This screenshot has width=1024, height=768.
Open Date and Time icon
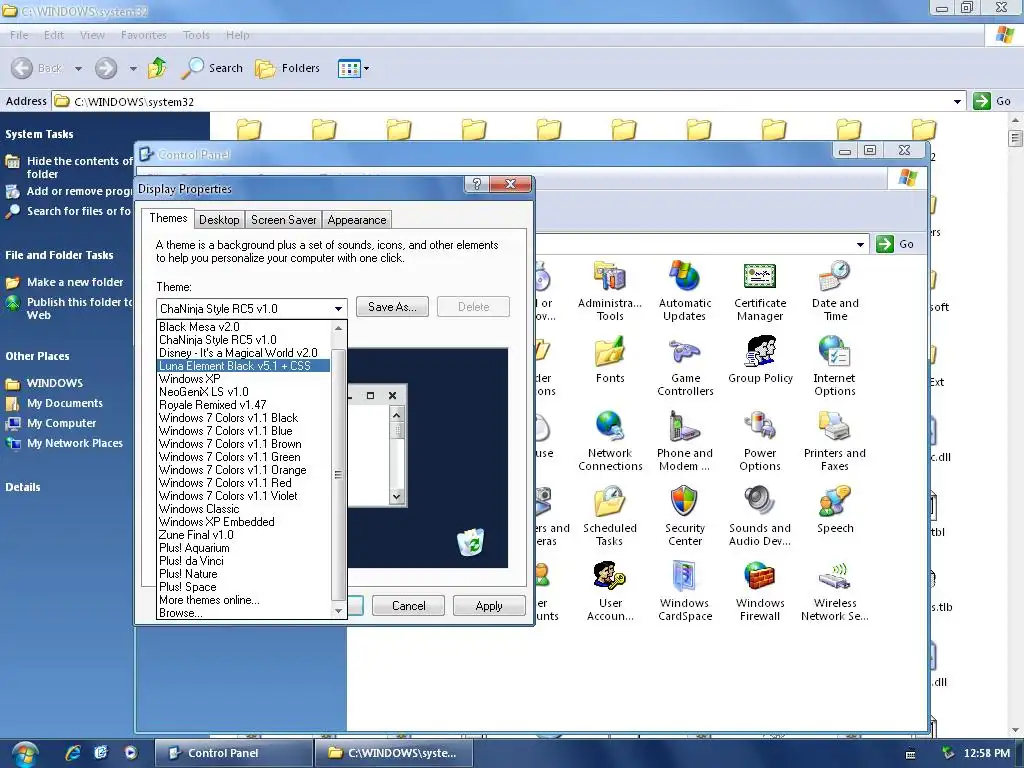835,291
